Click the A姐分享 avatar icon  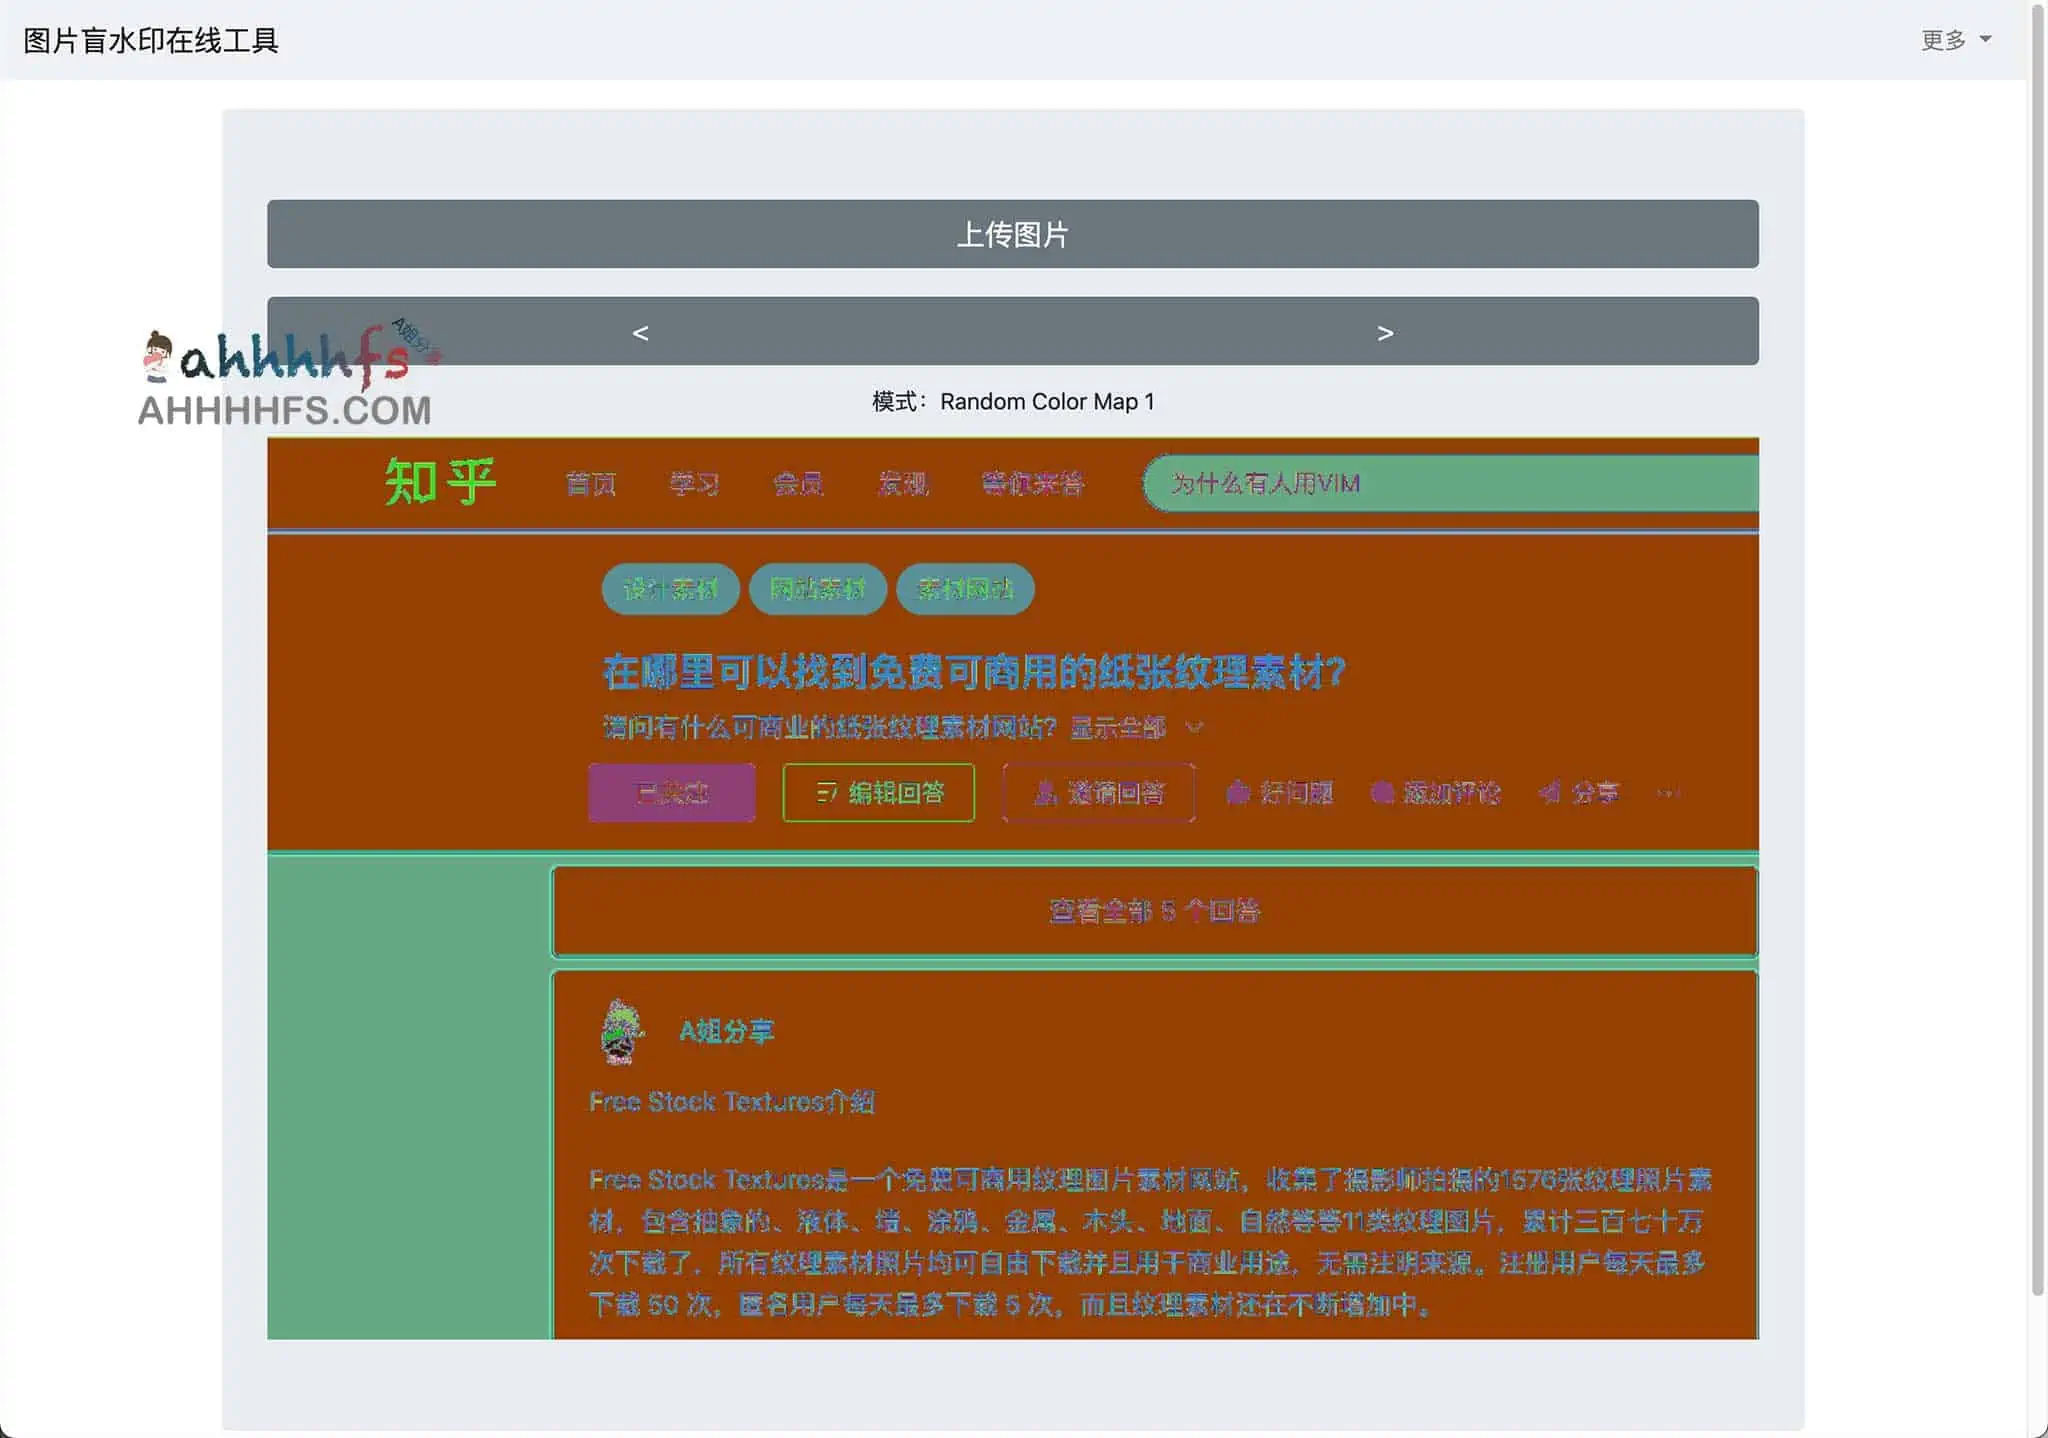click(x=621, y=1030)
